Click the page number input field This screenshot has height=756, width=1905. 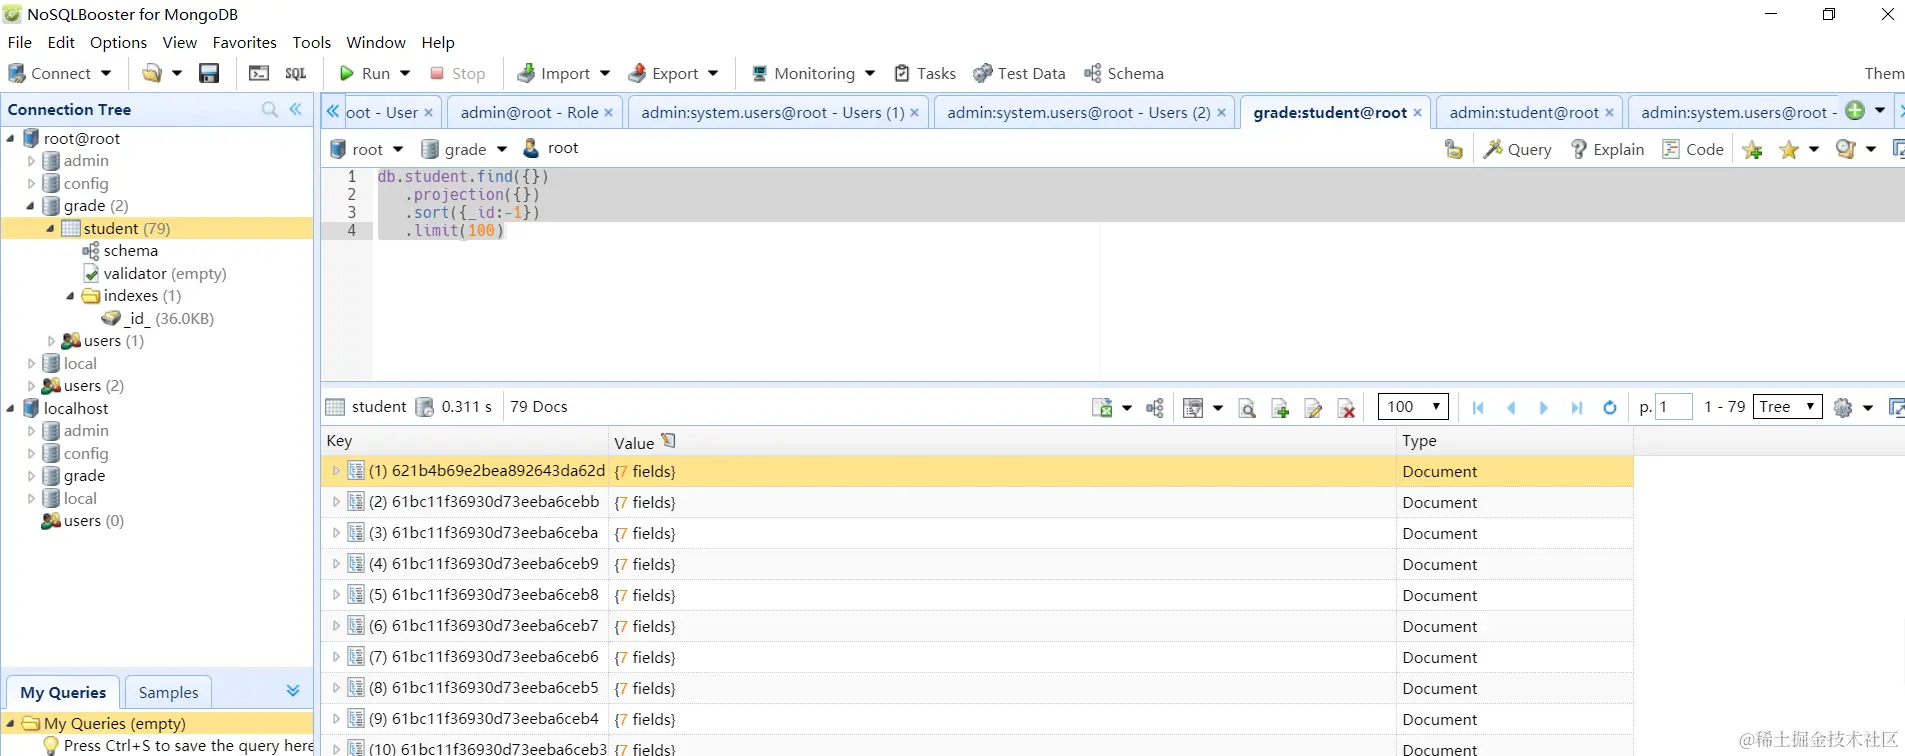click(1674, 406)
